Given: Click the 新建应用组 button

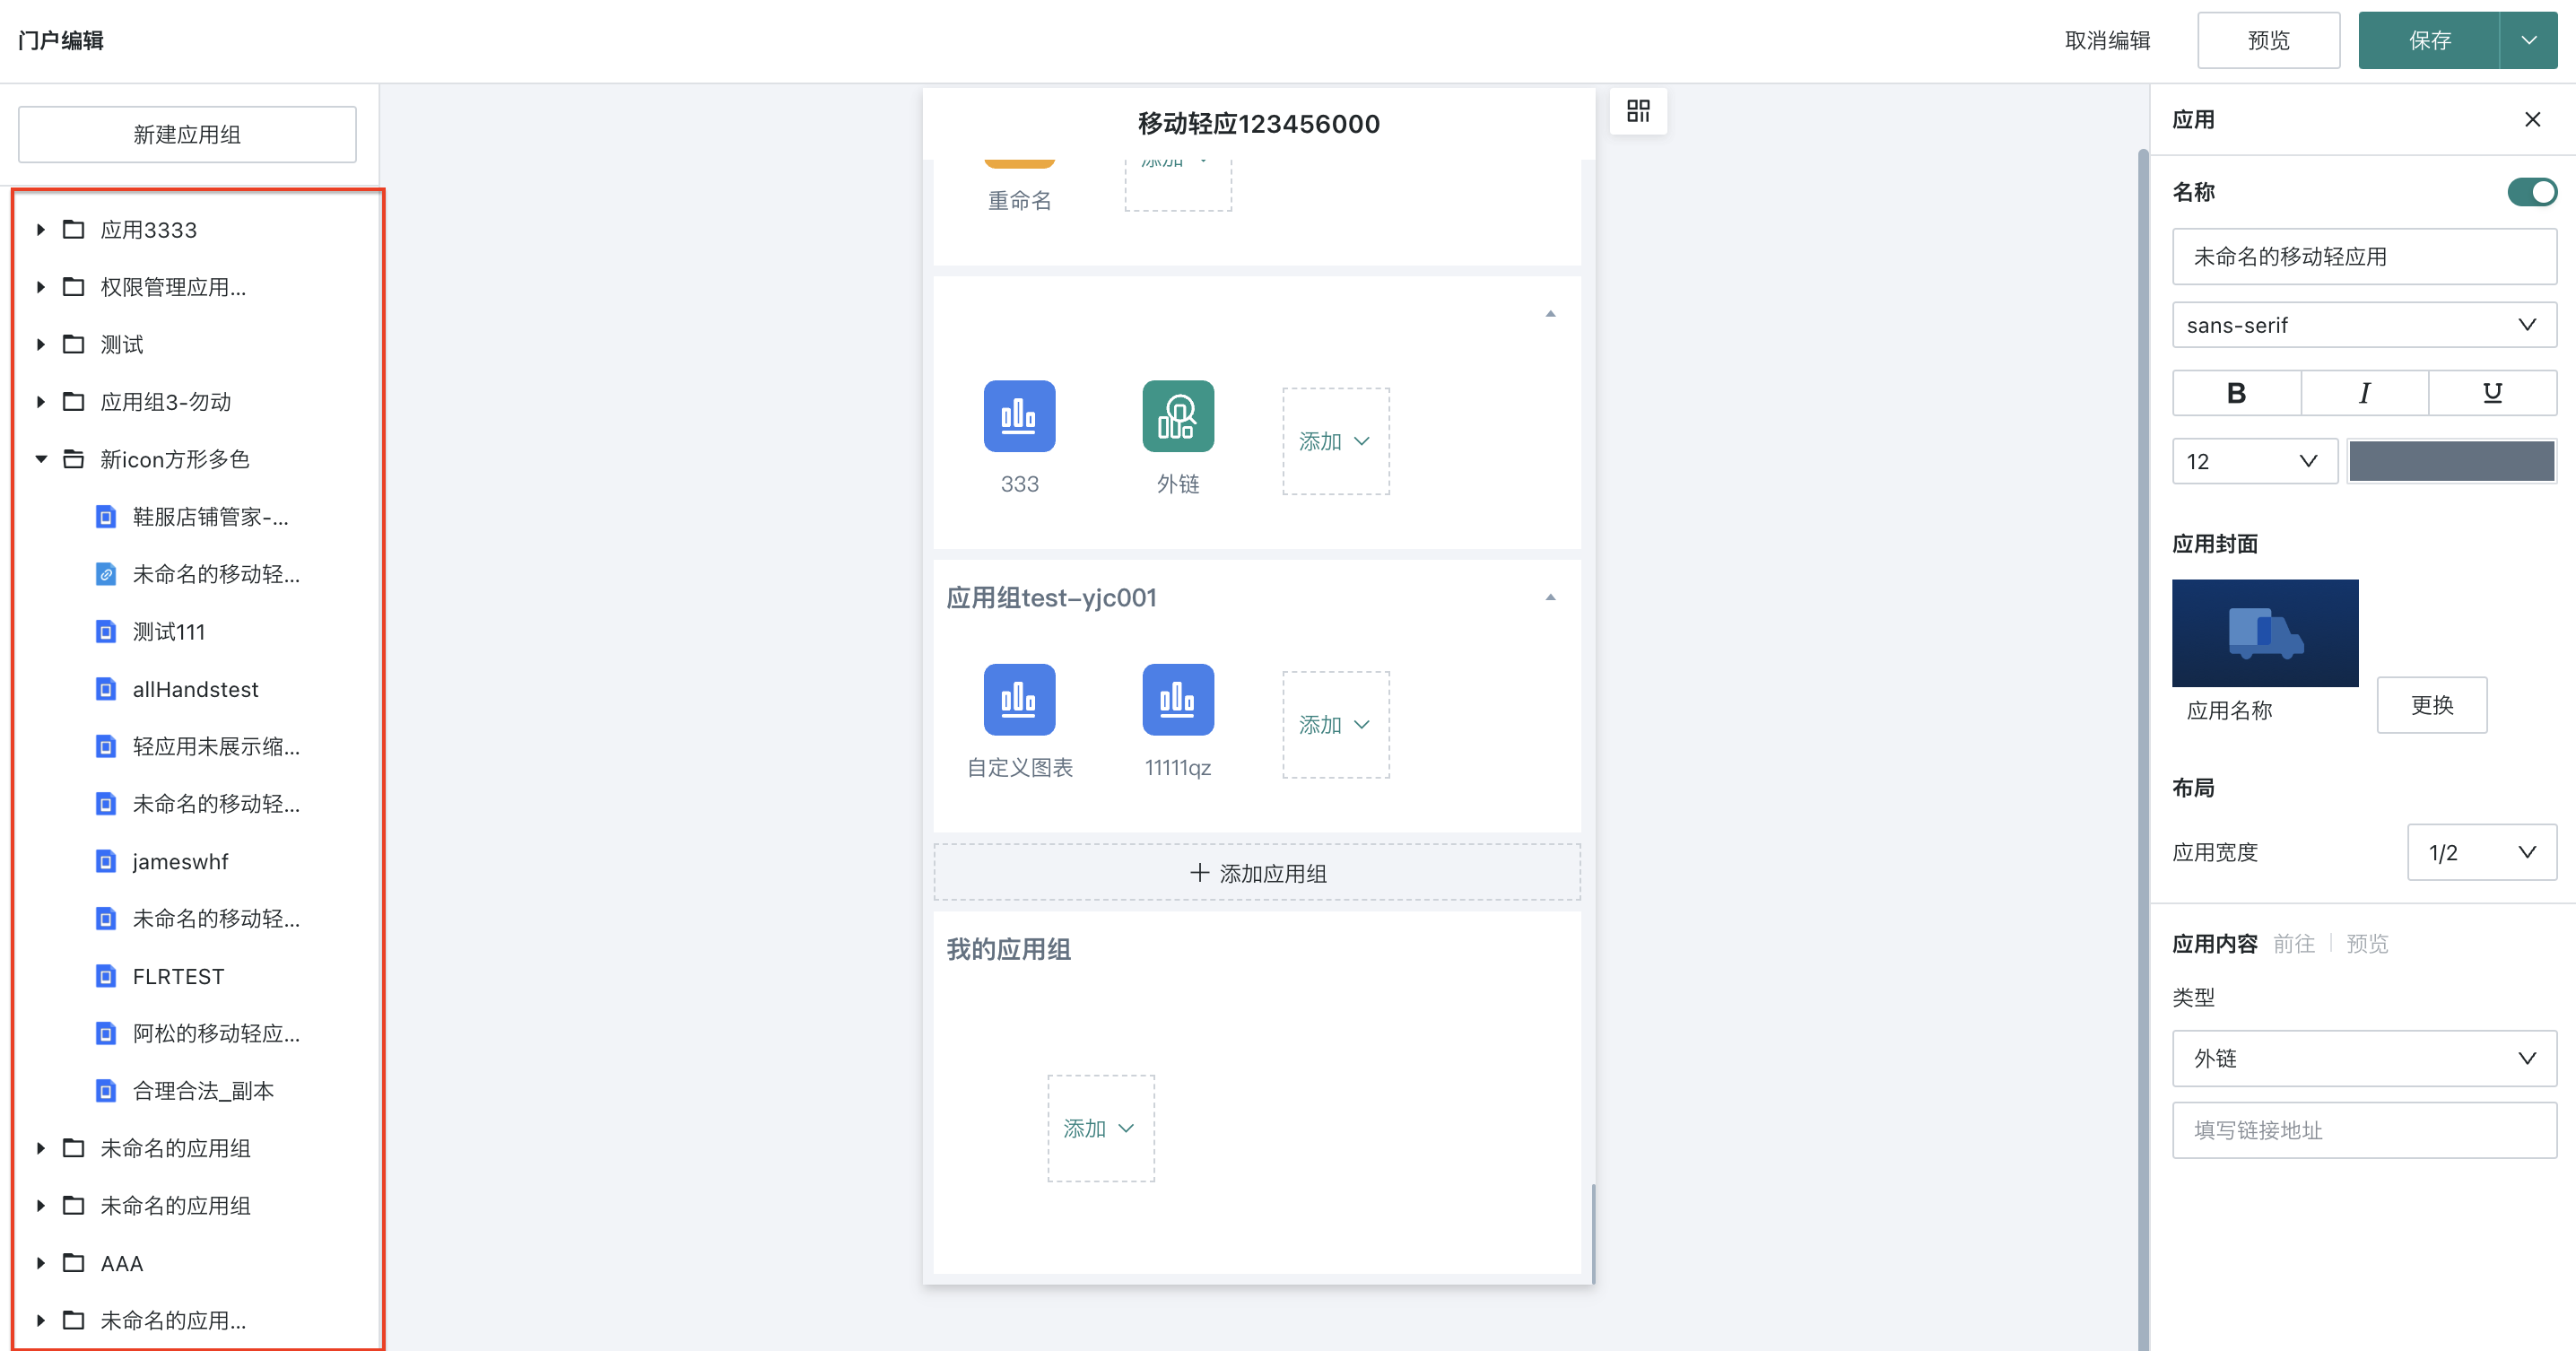Looking at the screenshot, I should tap(187, 134).
